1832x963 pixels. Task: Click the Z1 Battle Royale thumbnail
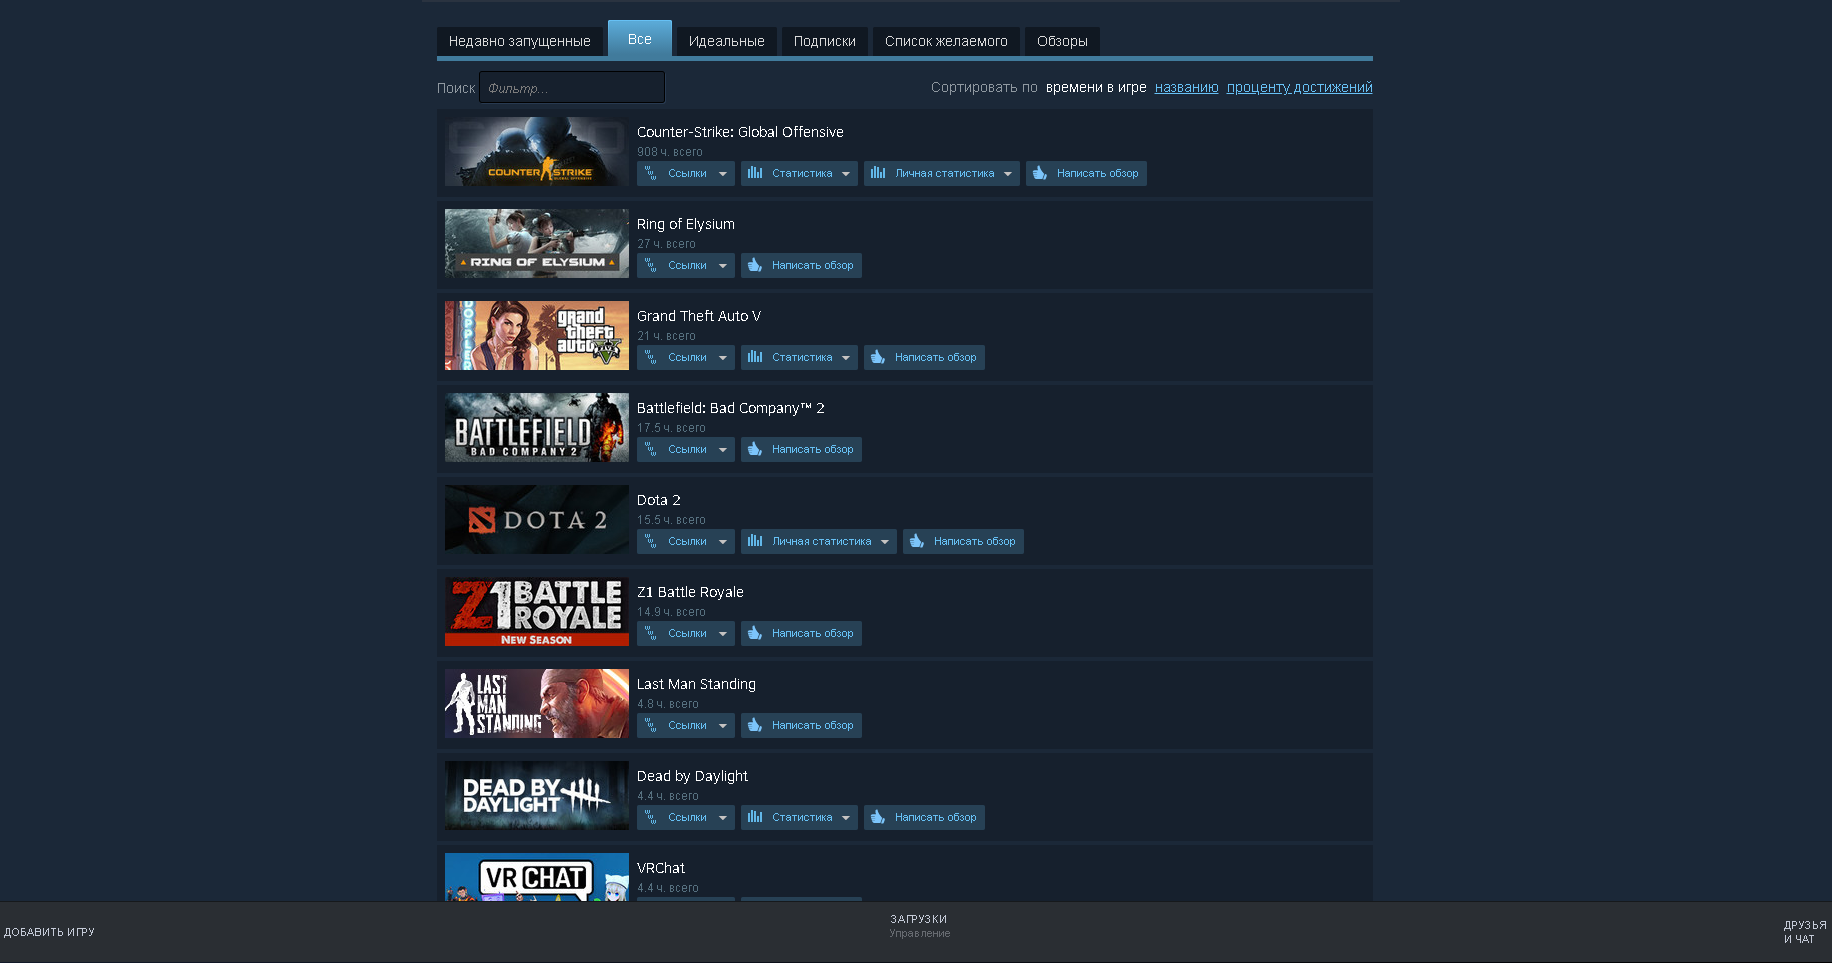537,611
